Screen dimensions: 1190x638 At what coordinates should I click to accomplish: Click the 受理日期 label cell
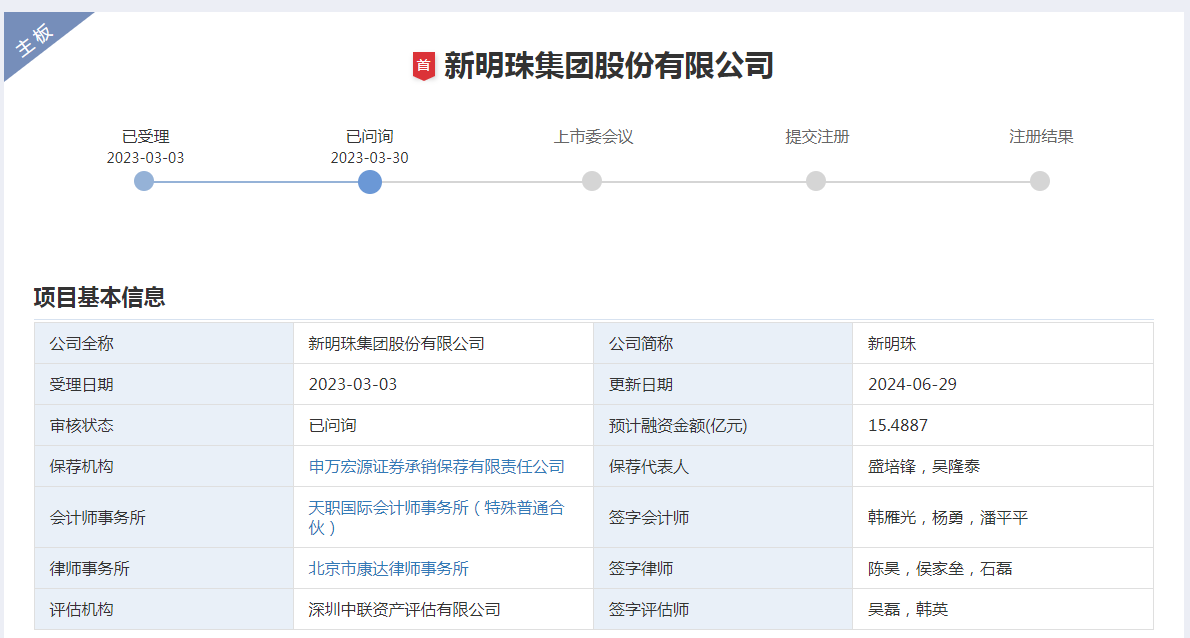point(164,385)
